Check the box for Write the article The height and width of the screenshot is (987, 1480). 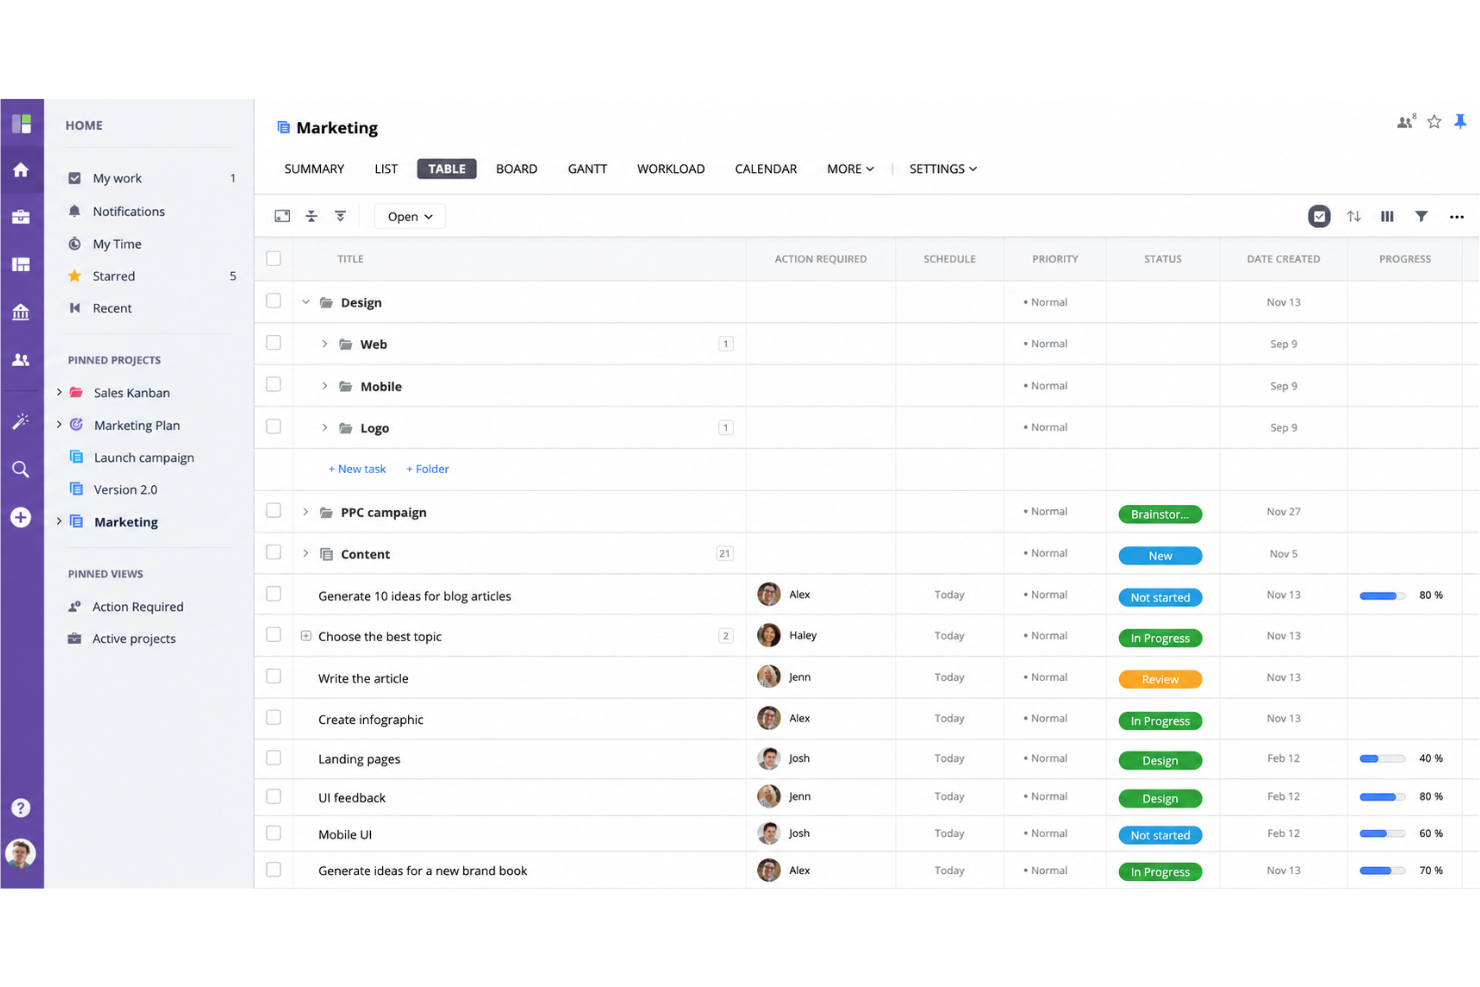(x=273, y=677)
